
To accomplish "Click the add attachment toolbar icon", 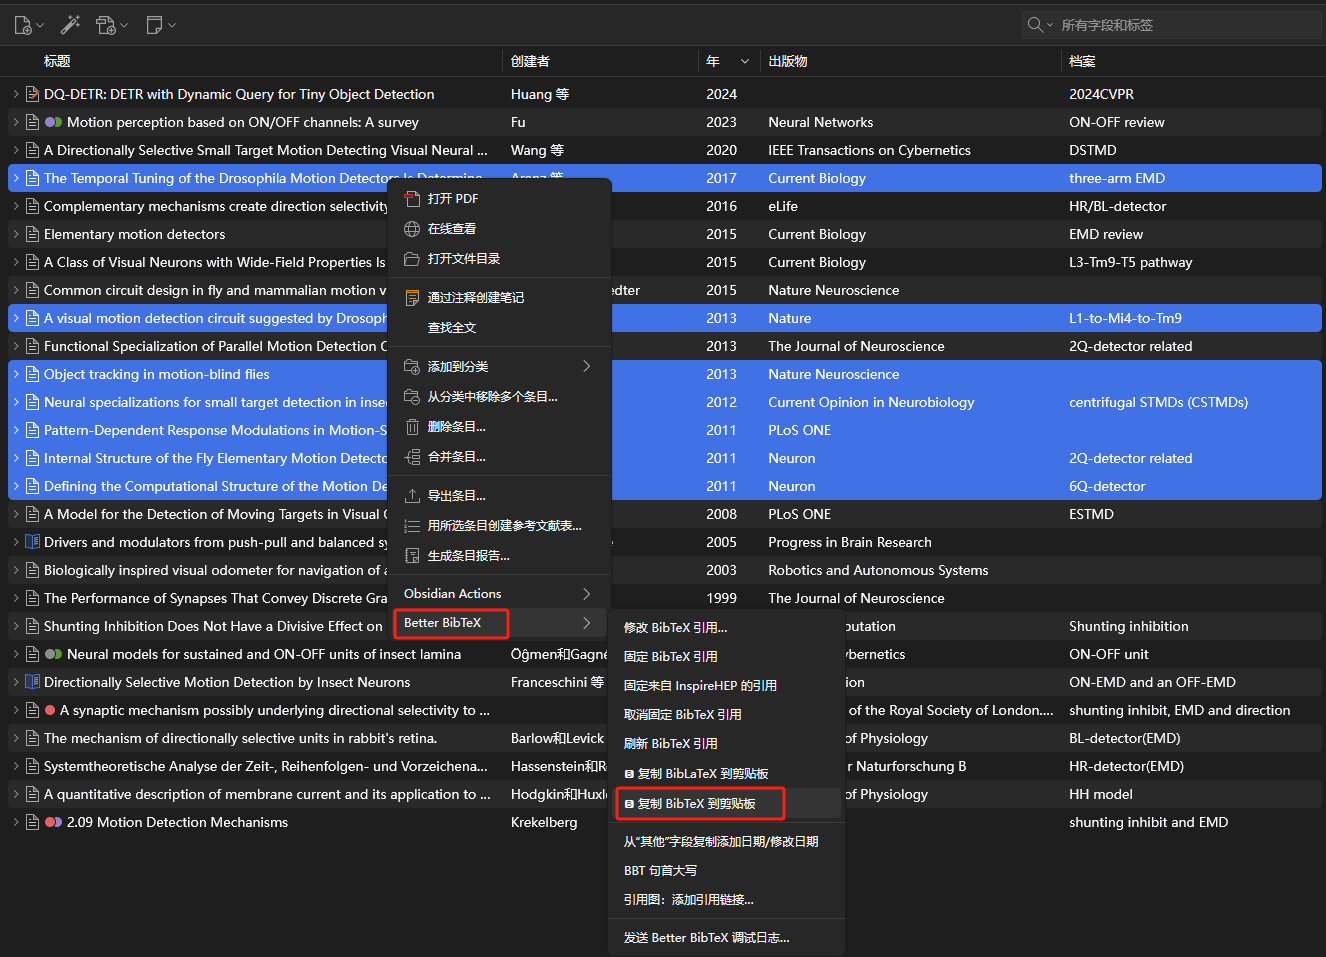I will [x=106, y=25].
